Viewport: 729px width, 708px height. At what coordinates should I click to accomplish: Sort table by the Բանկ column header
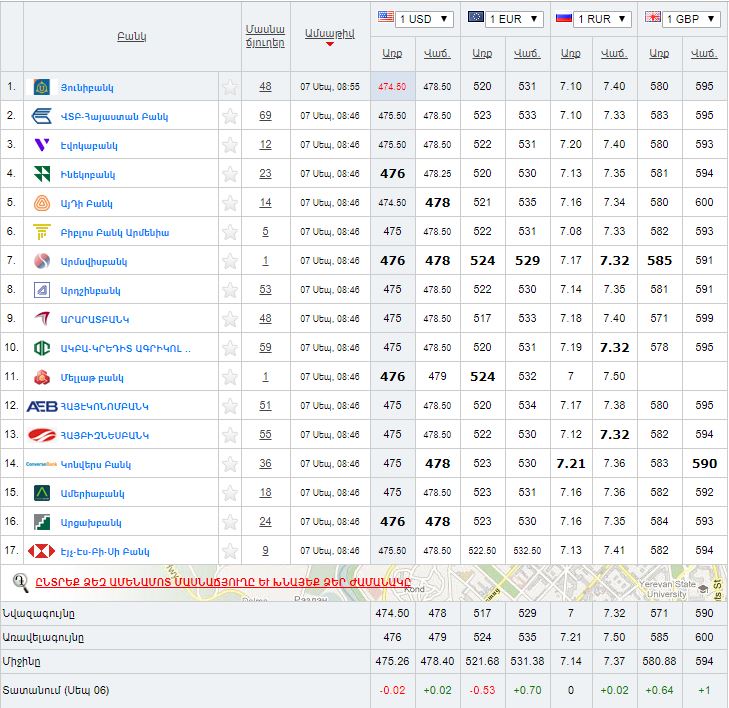[131, 37]
